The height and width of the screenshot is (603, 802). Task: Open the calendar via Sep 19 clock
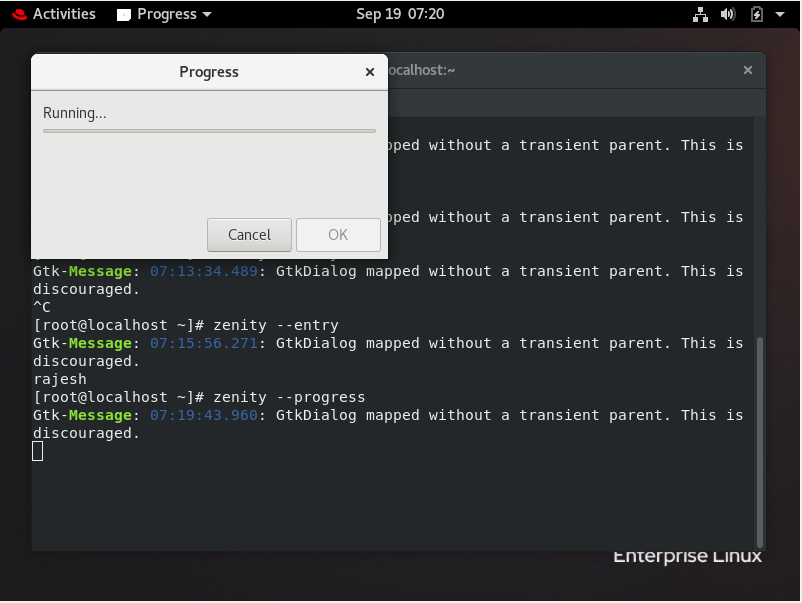[401, 14]
